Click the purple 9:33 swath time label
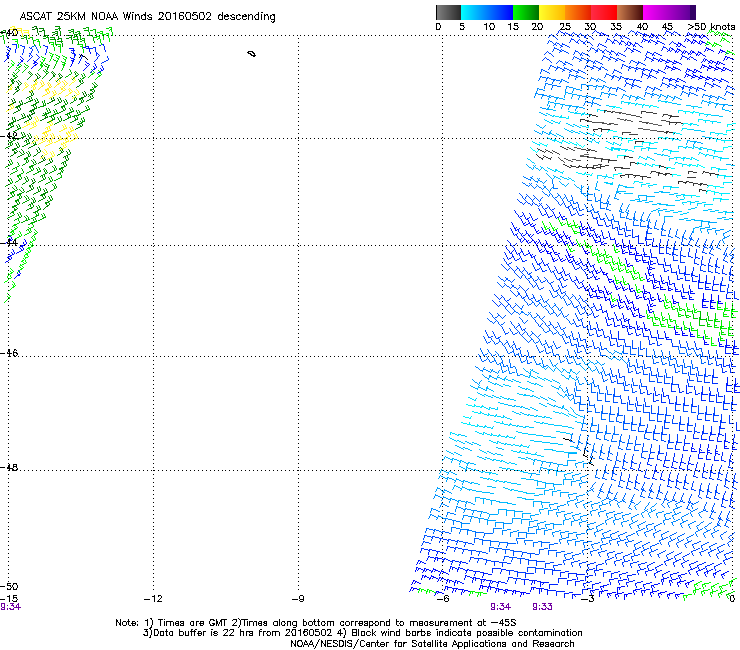Image resolution: width=740 pixels, height=650 pixels. pyautogui.click(x=542, y=607)
